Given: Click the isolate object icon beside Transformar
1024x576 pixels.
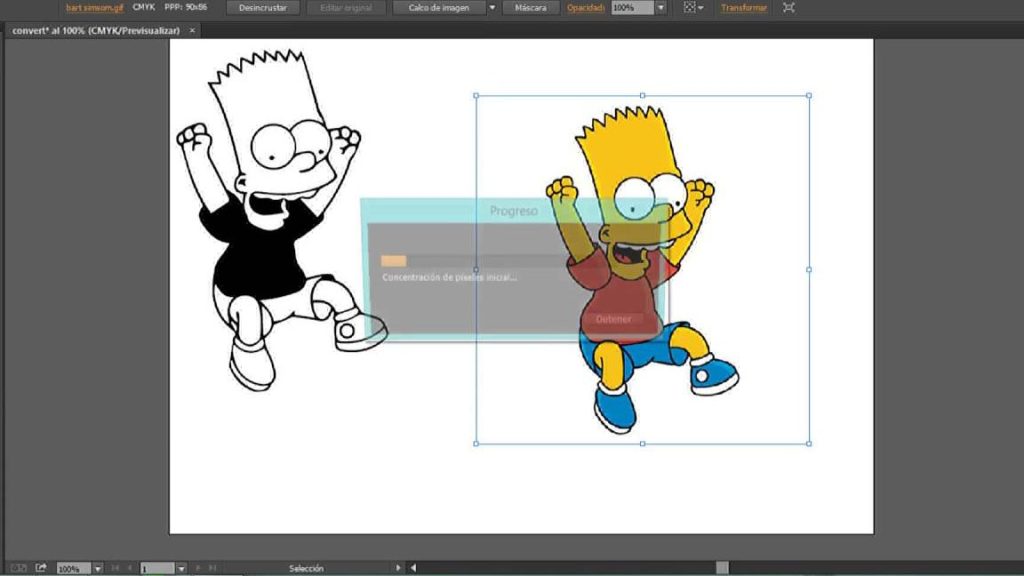Looking at the screenshot, I should point(789,8).
